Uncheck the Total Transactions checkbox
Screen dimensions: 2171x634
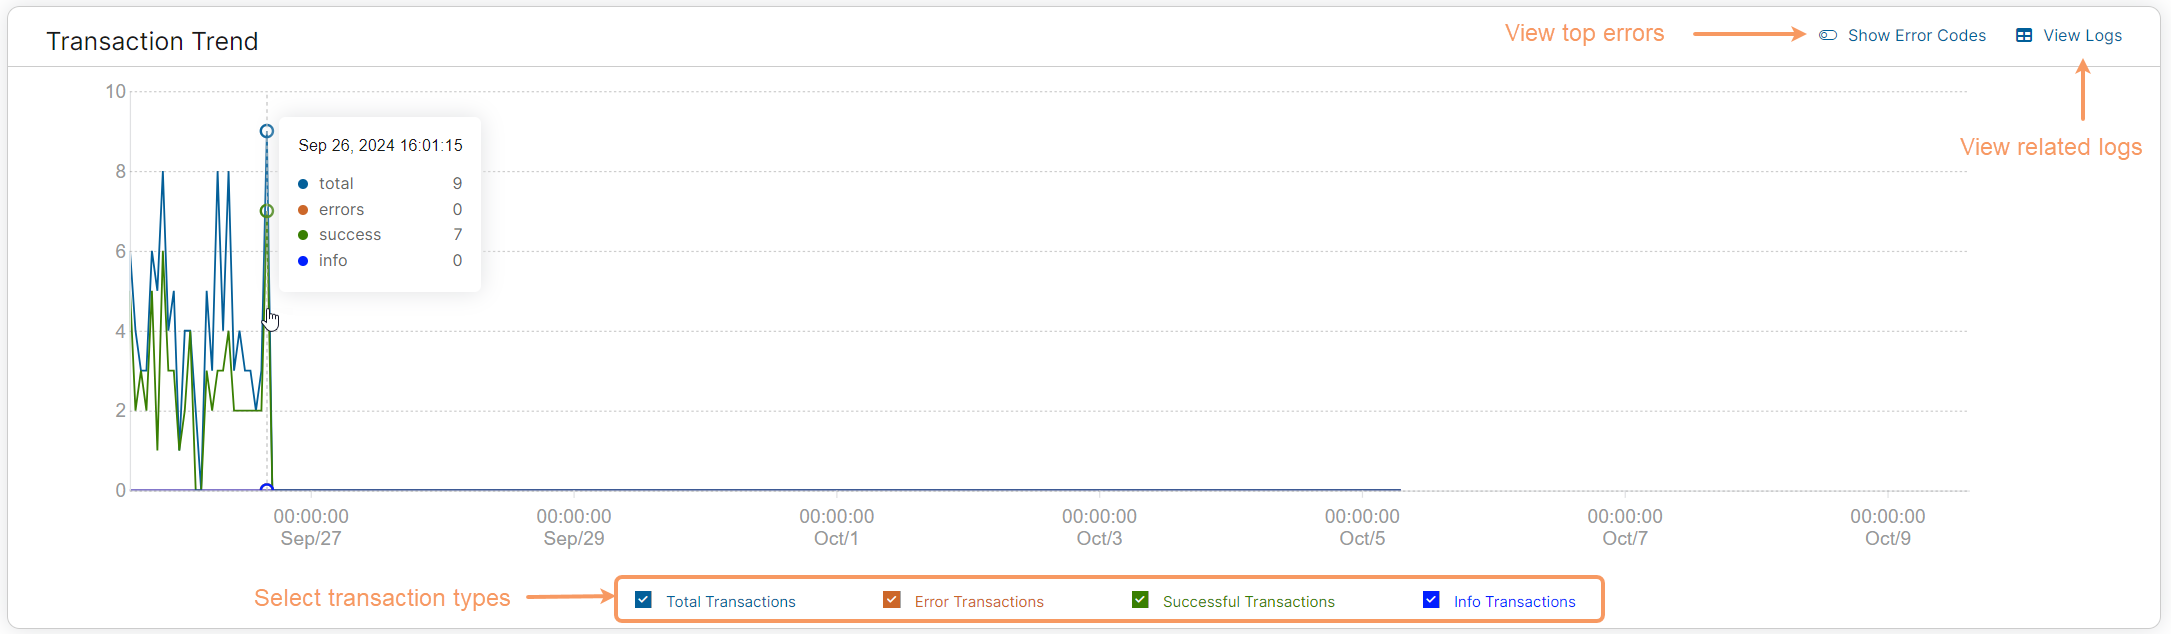pyautogui.click(x=644, y=600)
